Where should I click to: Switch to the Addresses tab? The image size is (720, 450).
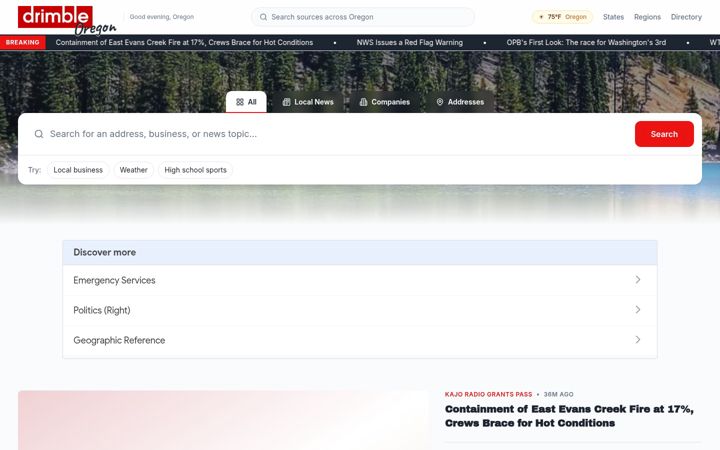tap(460, 102)
